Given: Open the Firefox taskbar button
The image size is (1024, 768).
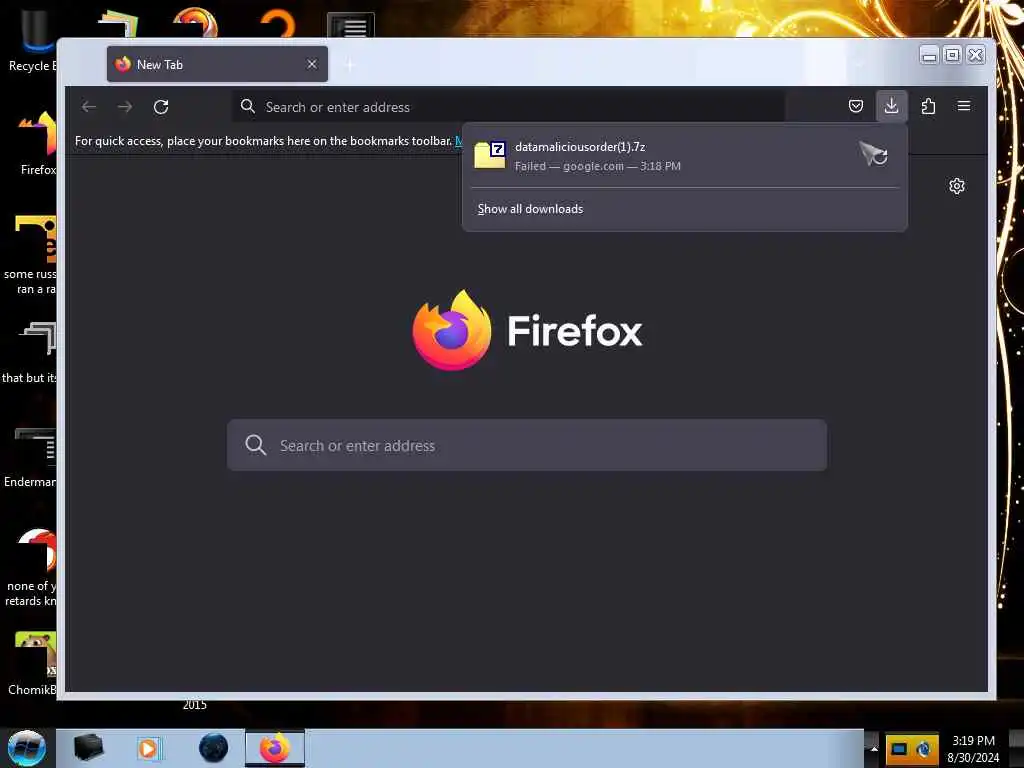Looking at the screenshot, I should 275,748.
